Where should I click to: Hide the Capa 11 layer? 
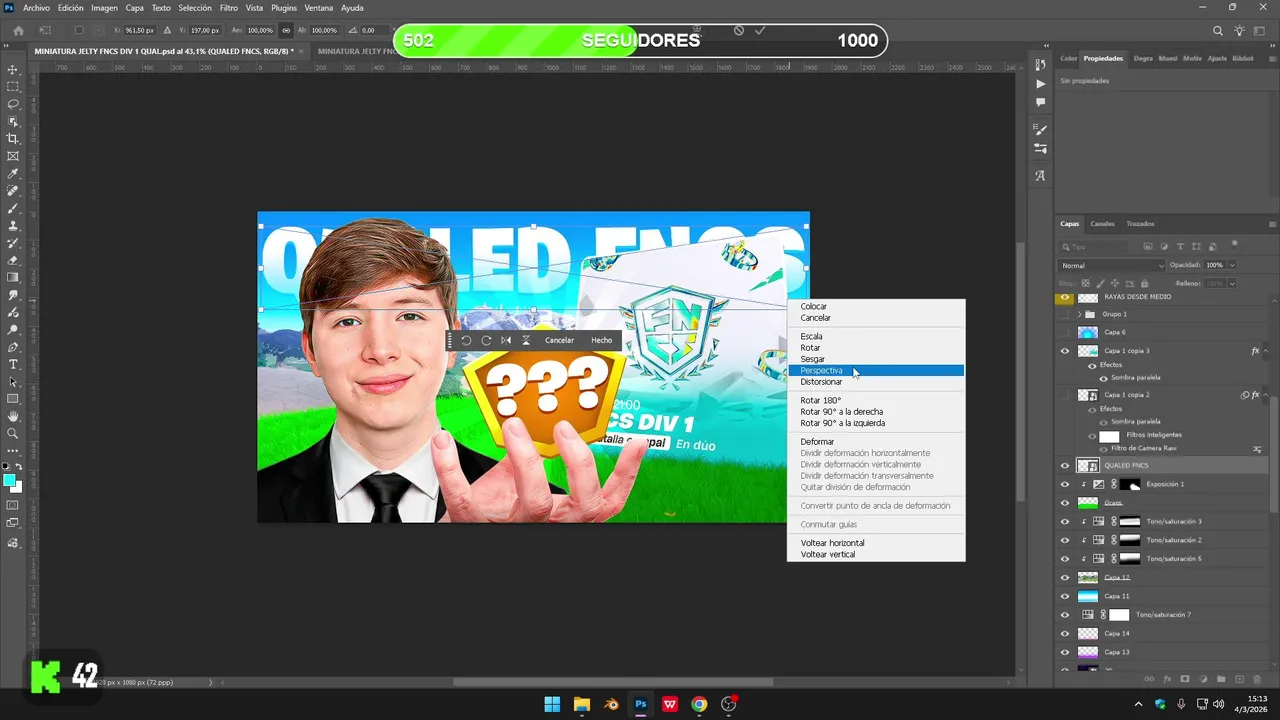[1064, 596]
